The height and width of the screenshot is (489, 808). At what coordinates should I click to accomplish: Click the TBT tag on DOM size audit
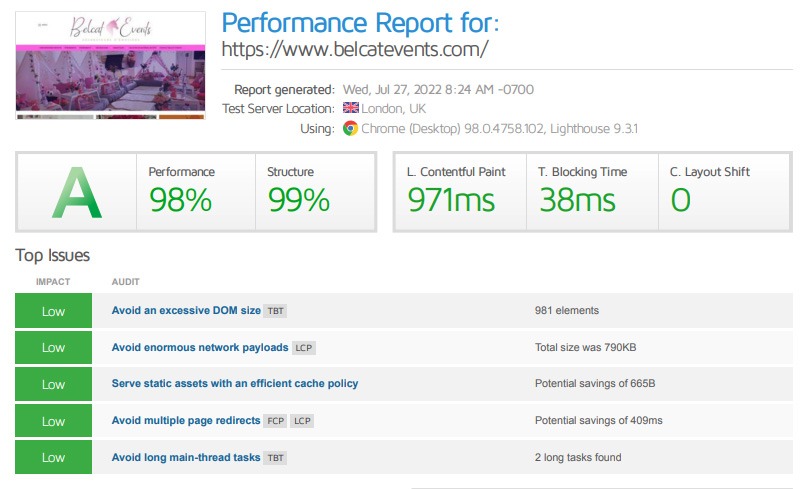[276, 311]
